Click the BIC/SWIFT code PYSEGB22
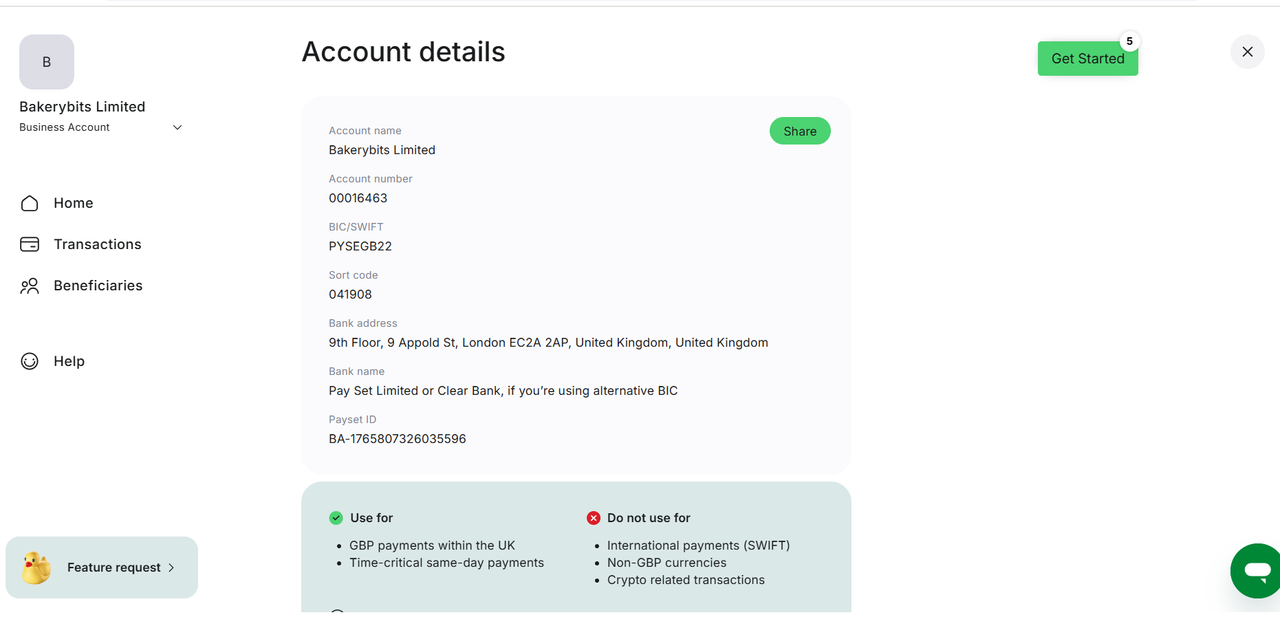The height and width of the screenshot is (624, 1280). coord(360,246)
